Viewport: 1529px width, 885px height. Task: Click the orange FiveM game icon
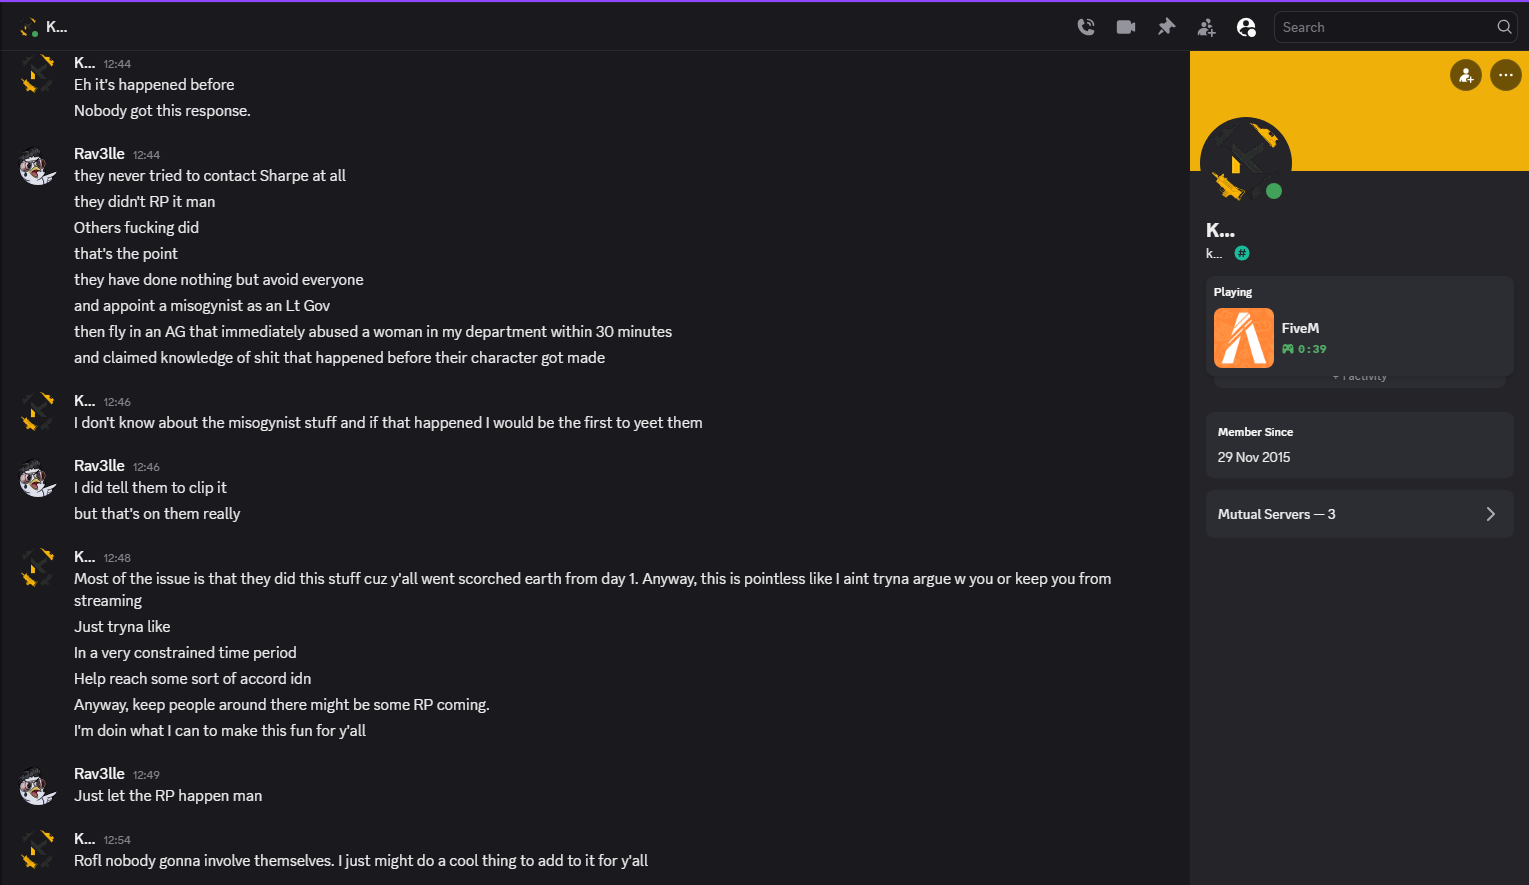click(1243, 338)
